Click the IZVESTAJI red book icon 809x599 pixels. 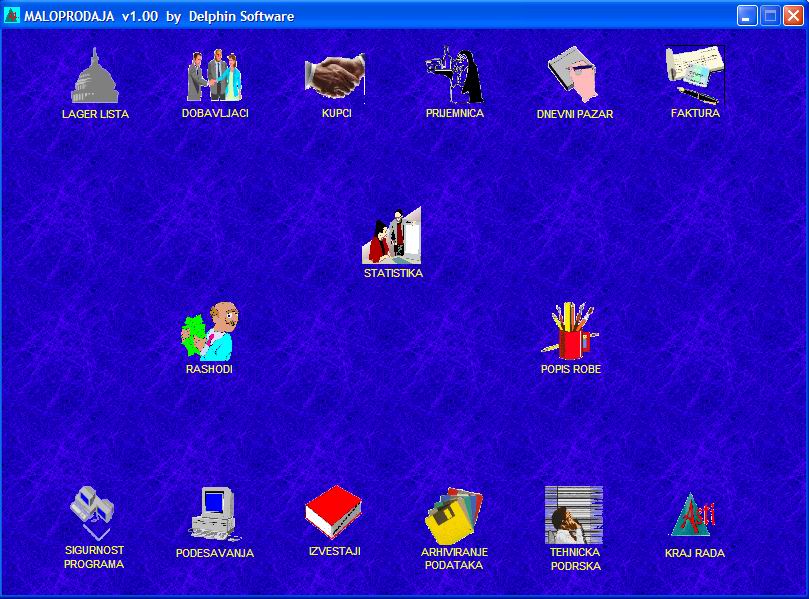(x=334, y=512)
